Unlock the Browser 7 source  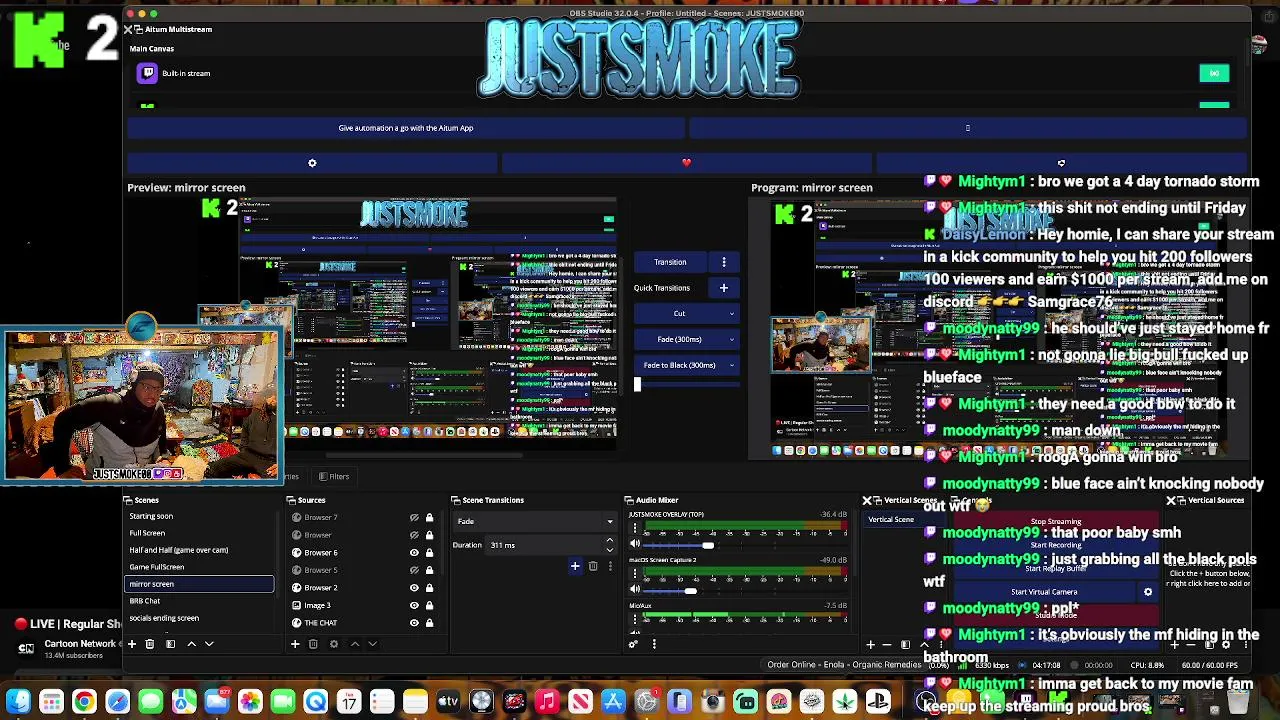pyautogui.click(x=430, y=518)
